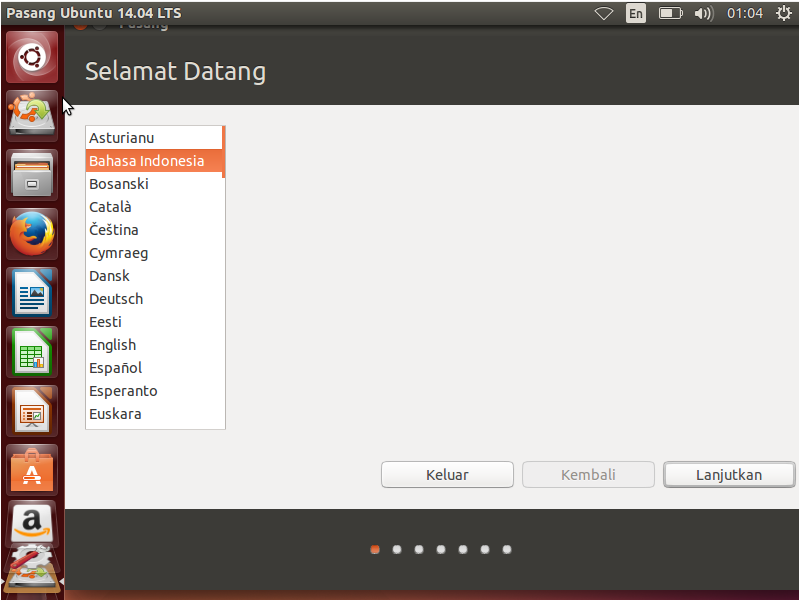Click the language list scrollbar
The image size is (800, 601).
pos(223,152)
